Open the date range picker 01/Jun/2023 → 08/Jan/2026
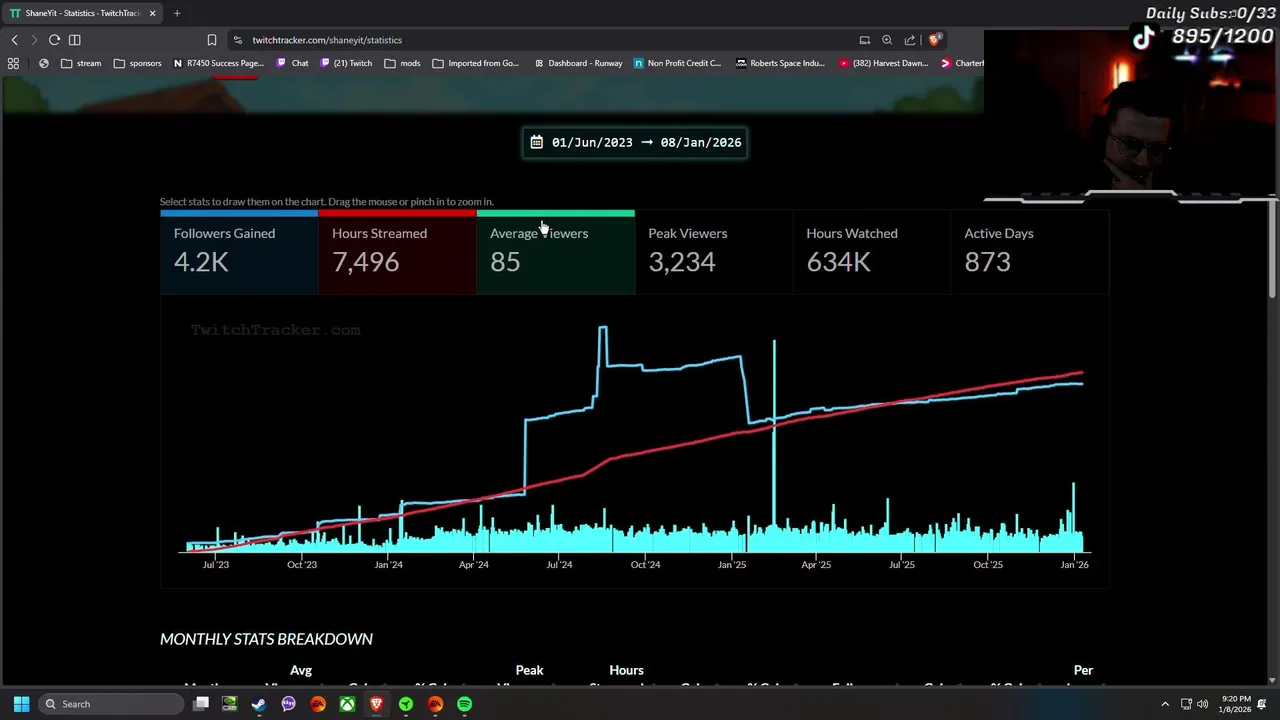1280x720 pixels. point(636,142)
